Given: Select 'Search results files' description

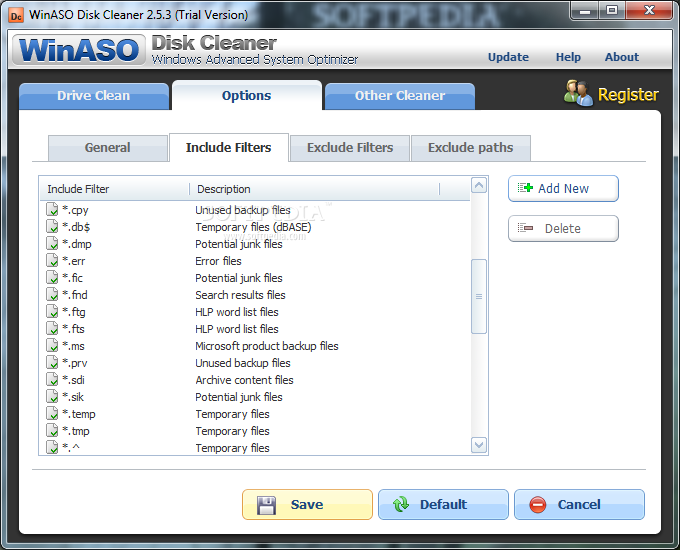Looking at the screenshot, I should (x=240, y=295).
